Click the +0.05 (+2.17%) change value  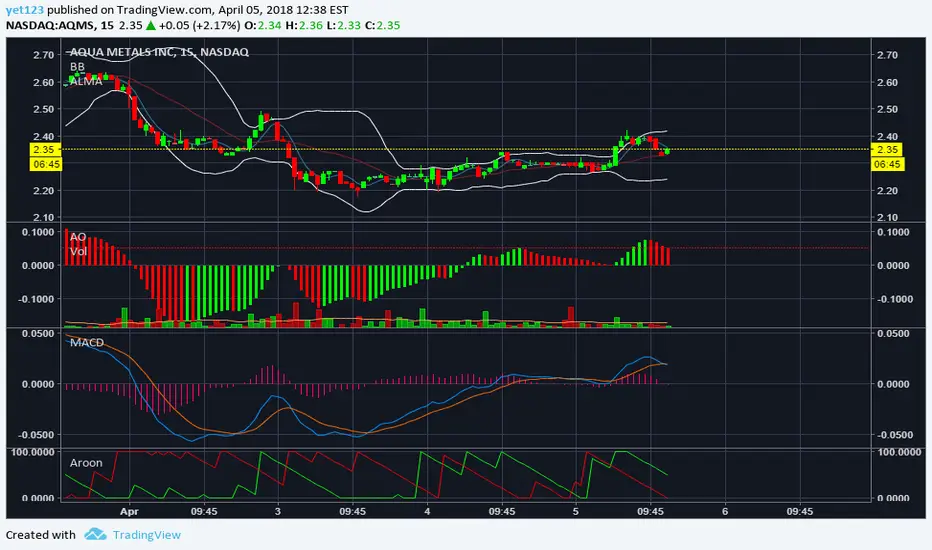click(x=200, y=26)
